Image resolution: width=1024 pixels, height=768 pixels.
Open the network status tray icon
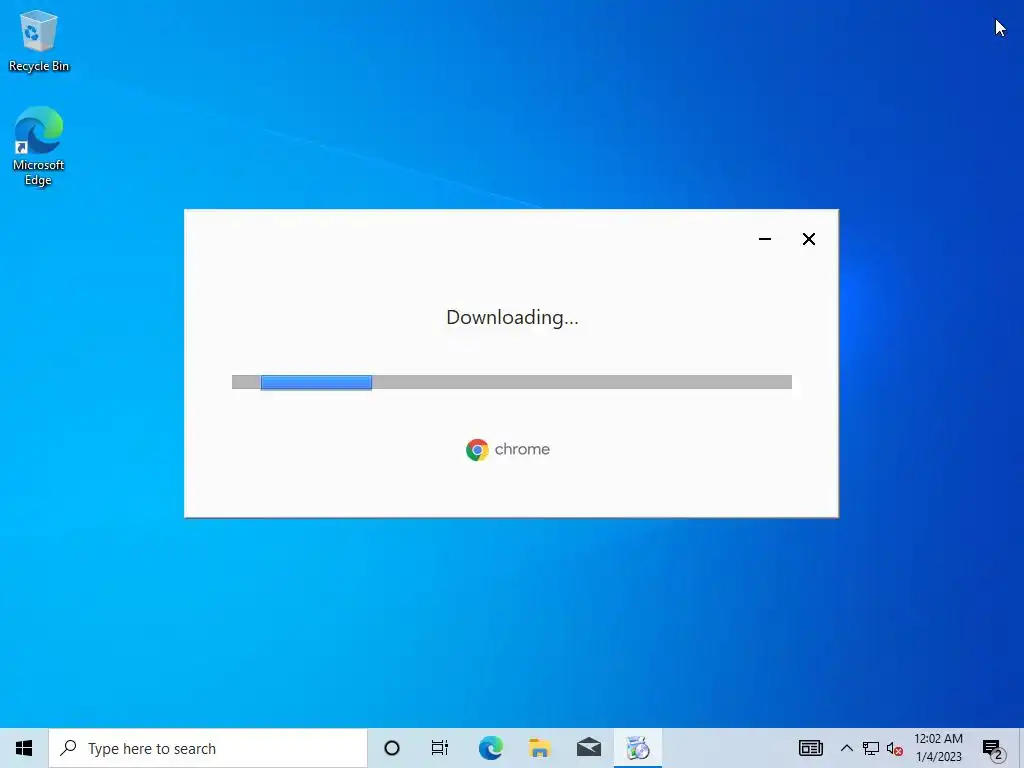click(x=871, y=748)
